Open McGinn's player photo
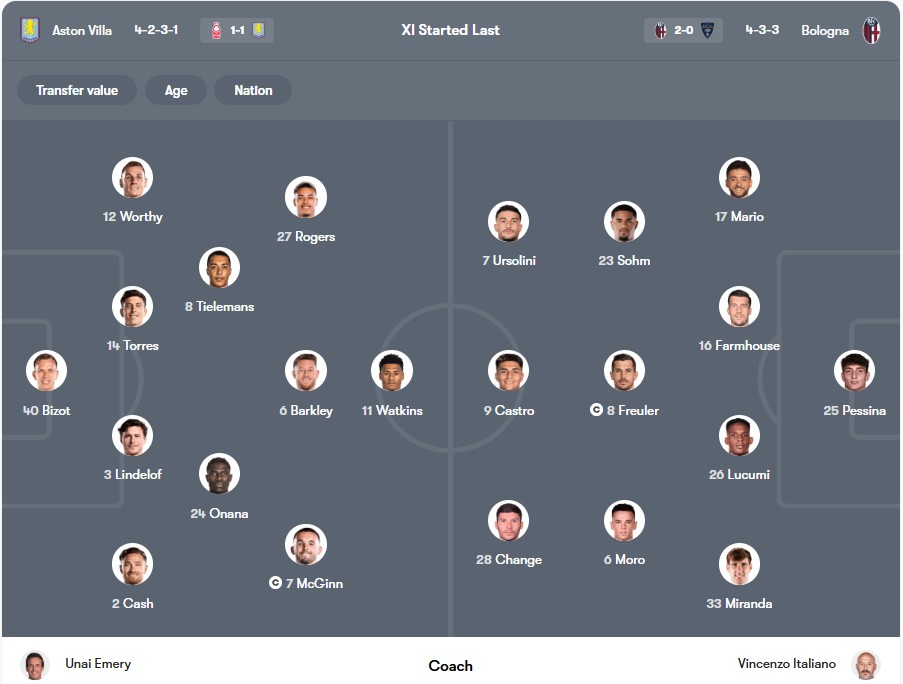The width and height of the screenshot is (903, 684). (305, 544)
